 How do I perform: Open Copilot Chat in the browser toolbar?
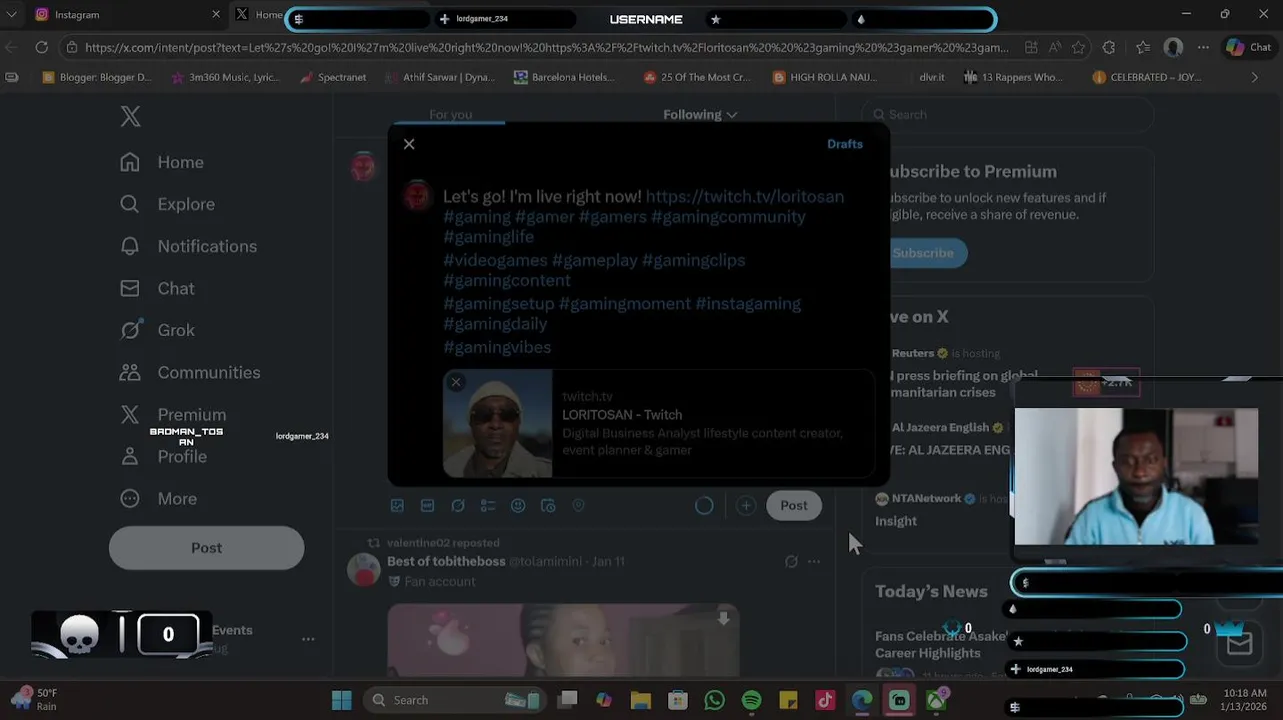click(x=1249, y=47)
